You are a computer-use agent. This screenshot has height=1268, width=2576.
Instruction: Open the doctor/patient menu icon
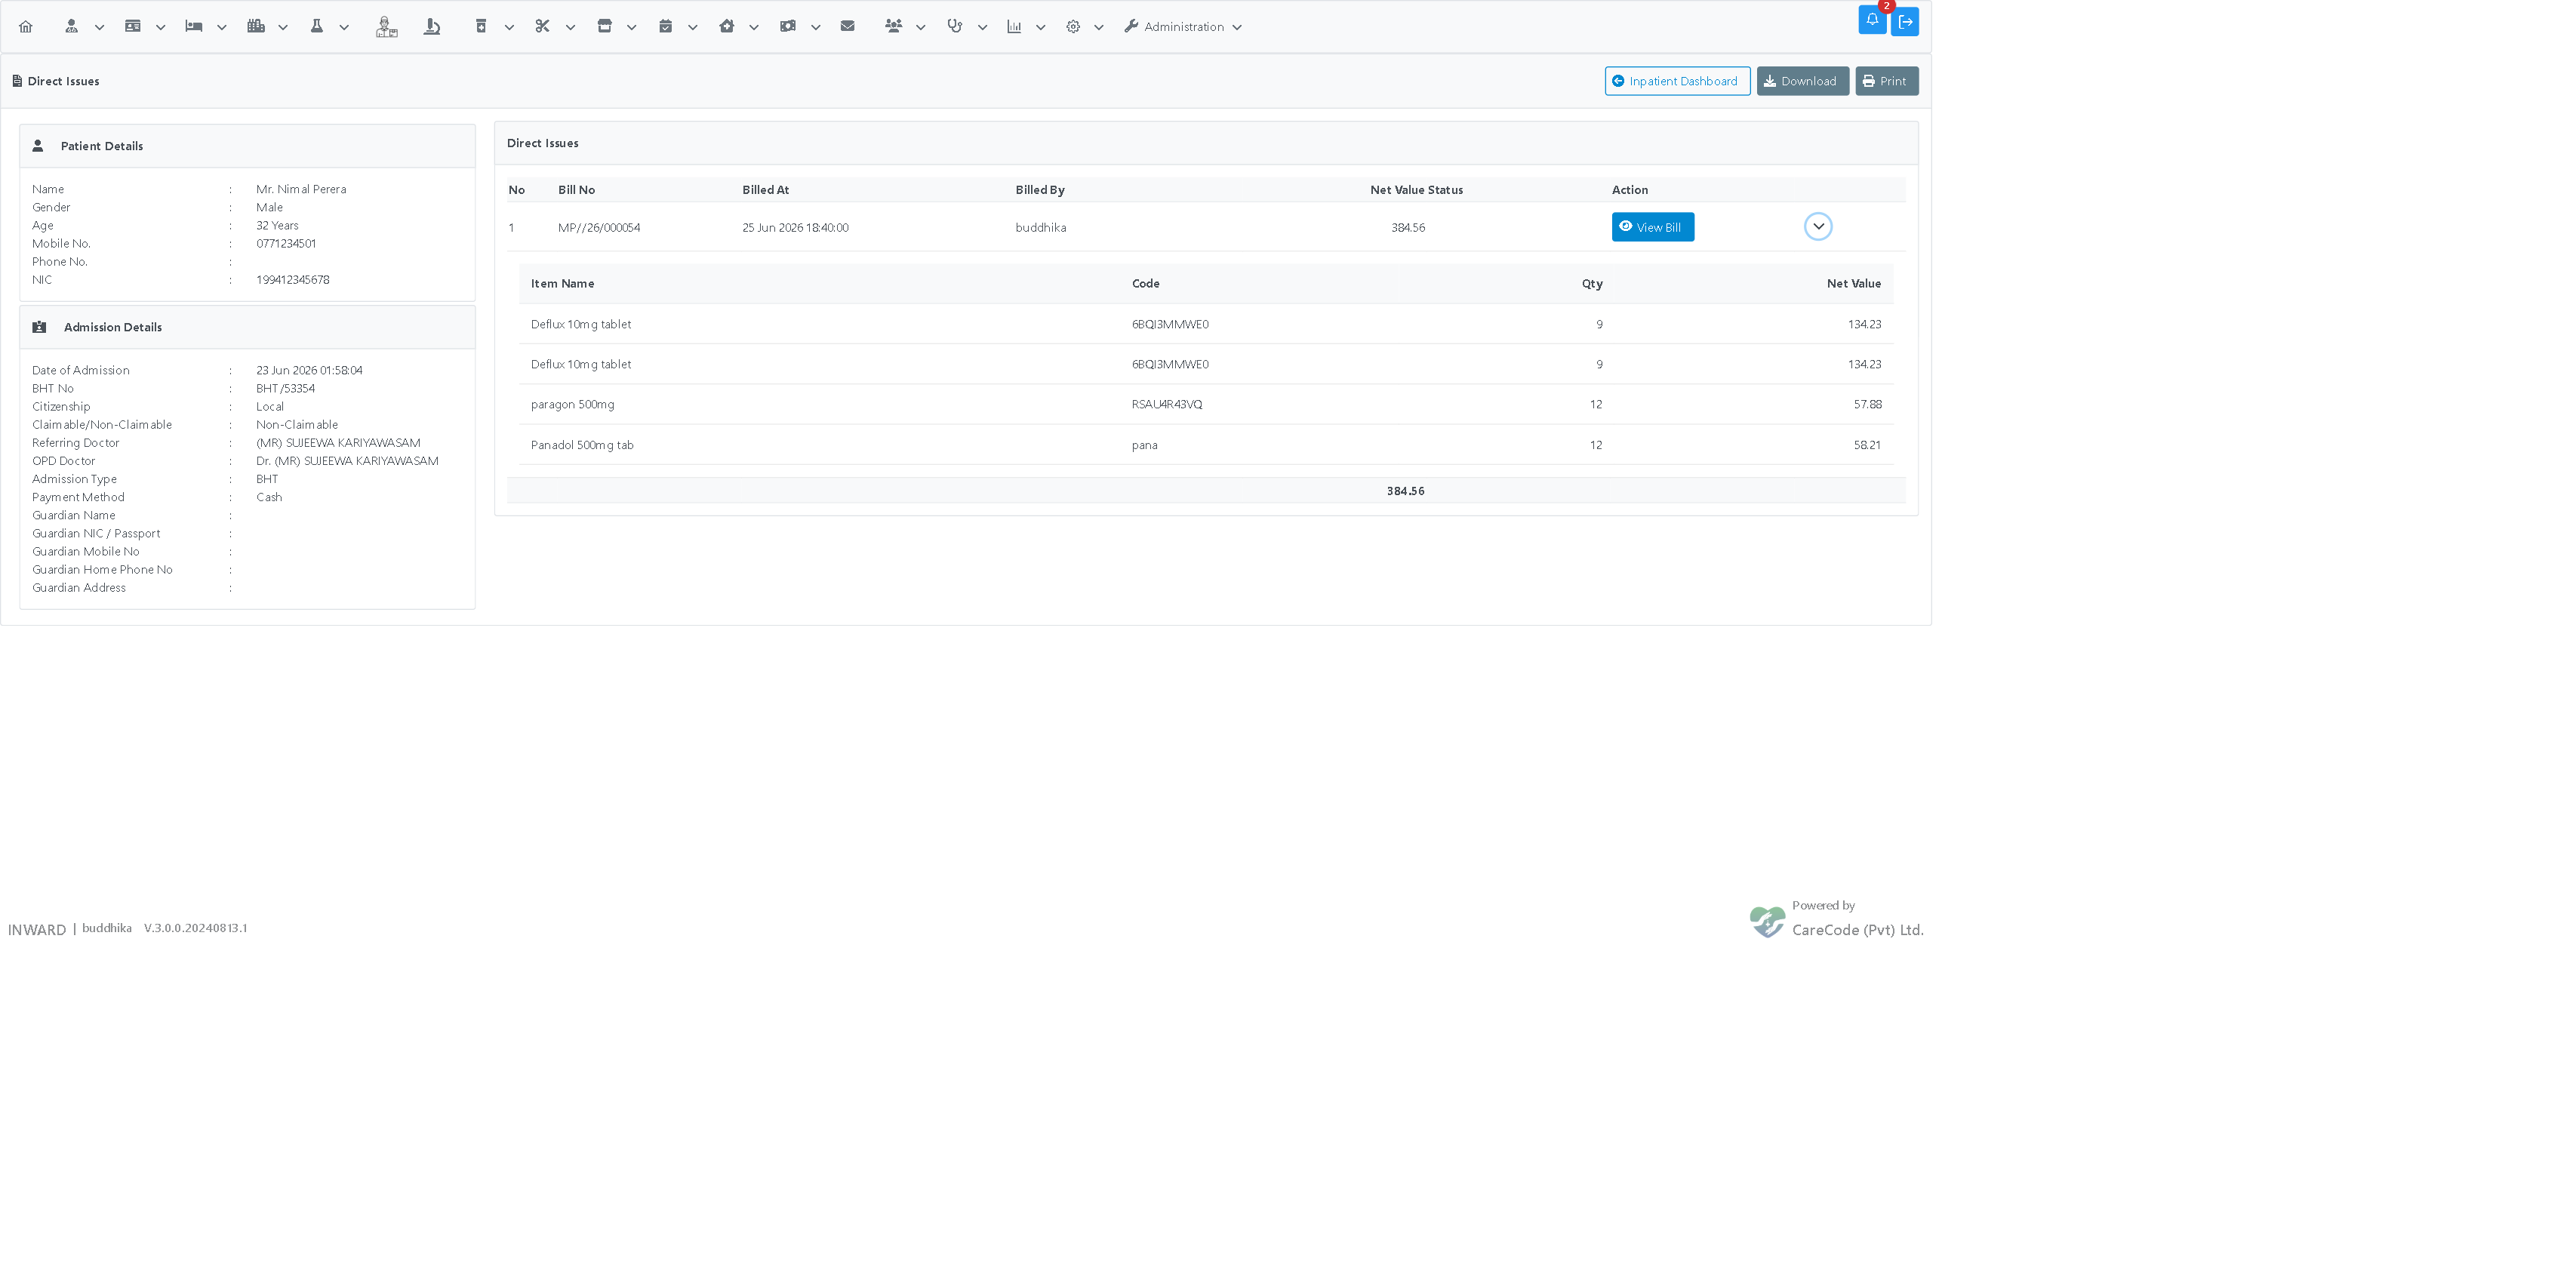point(71,27)
